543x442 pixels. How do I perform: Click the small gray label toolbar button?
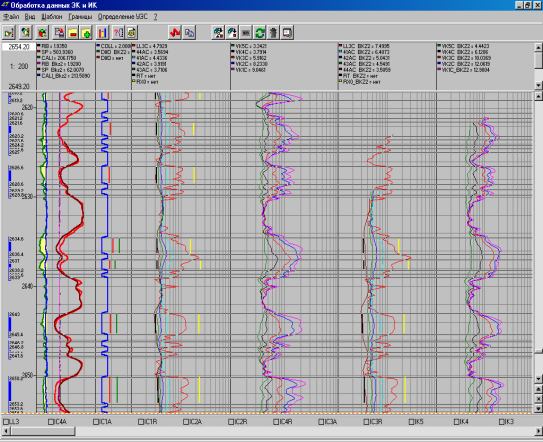246,33
